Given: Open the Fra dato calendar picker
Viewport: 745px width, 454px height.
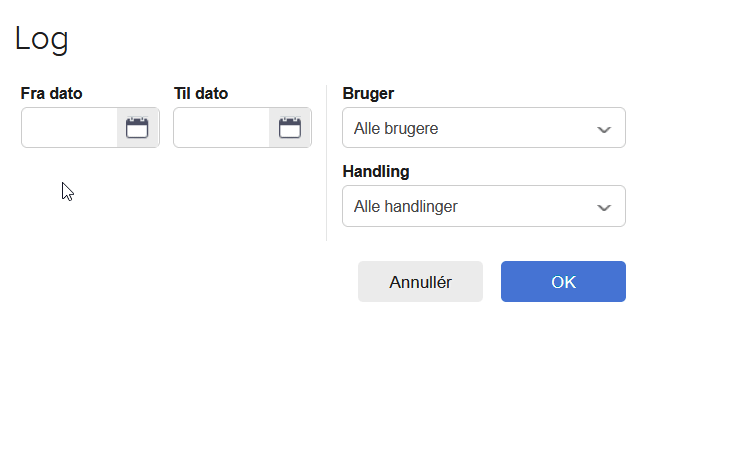Looking at the screenshot, I should coord(137,128).
